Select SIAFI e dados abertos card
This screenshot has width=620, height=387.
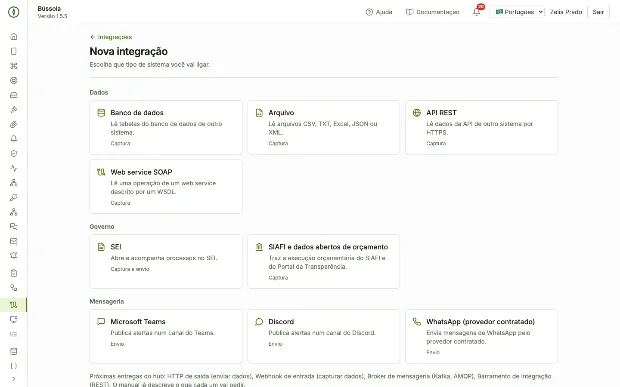(x=323, y=261)
